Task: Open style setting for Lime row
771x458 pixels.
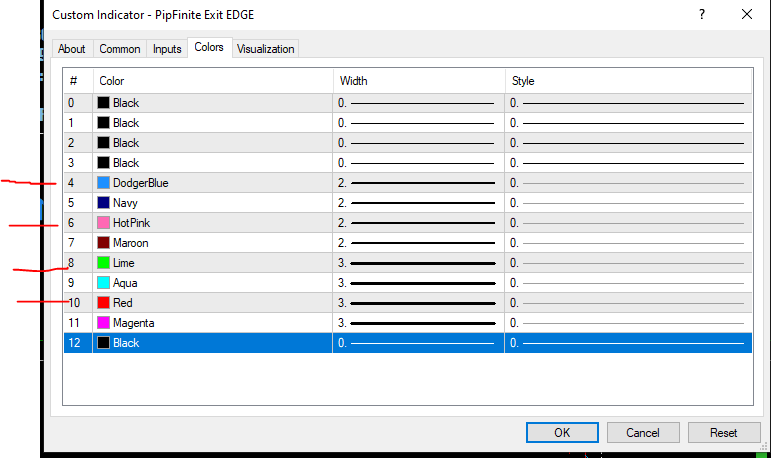Action: coord(628,263)
